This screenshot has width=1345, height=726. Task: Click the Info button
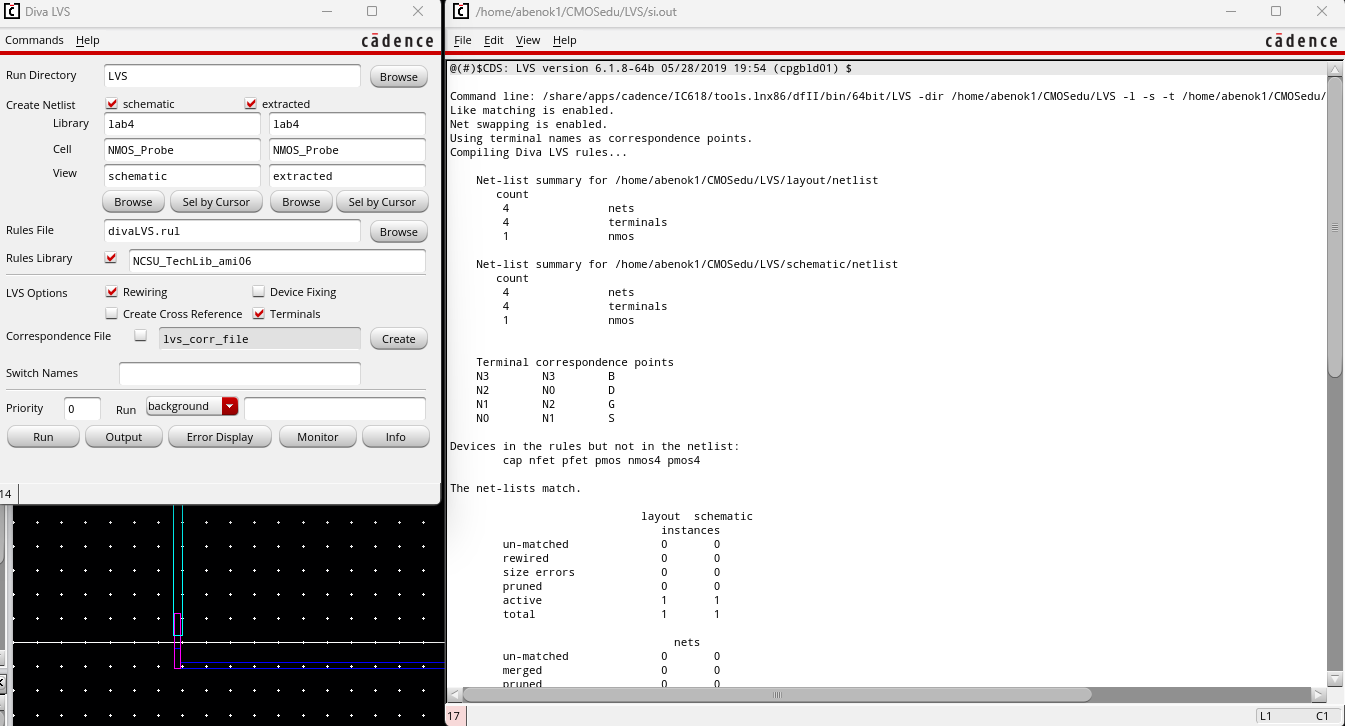[396, 437]
